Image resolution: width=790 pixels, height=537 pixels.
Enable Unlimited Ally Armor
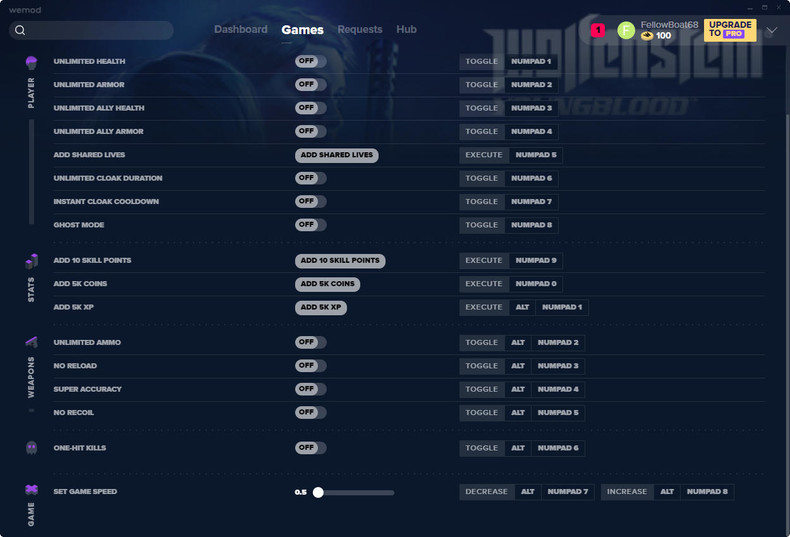(310, 131)
